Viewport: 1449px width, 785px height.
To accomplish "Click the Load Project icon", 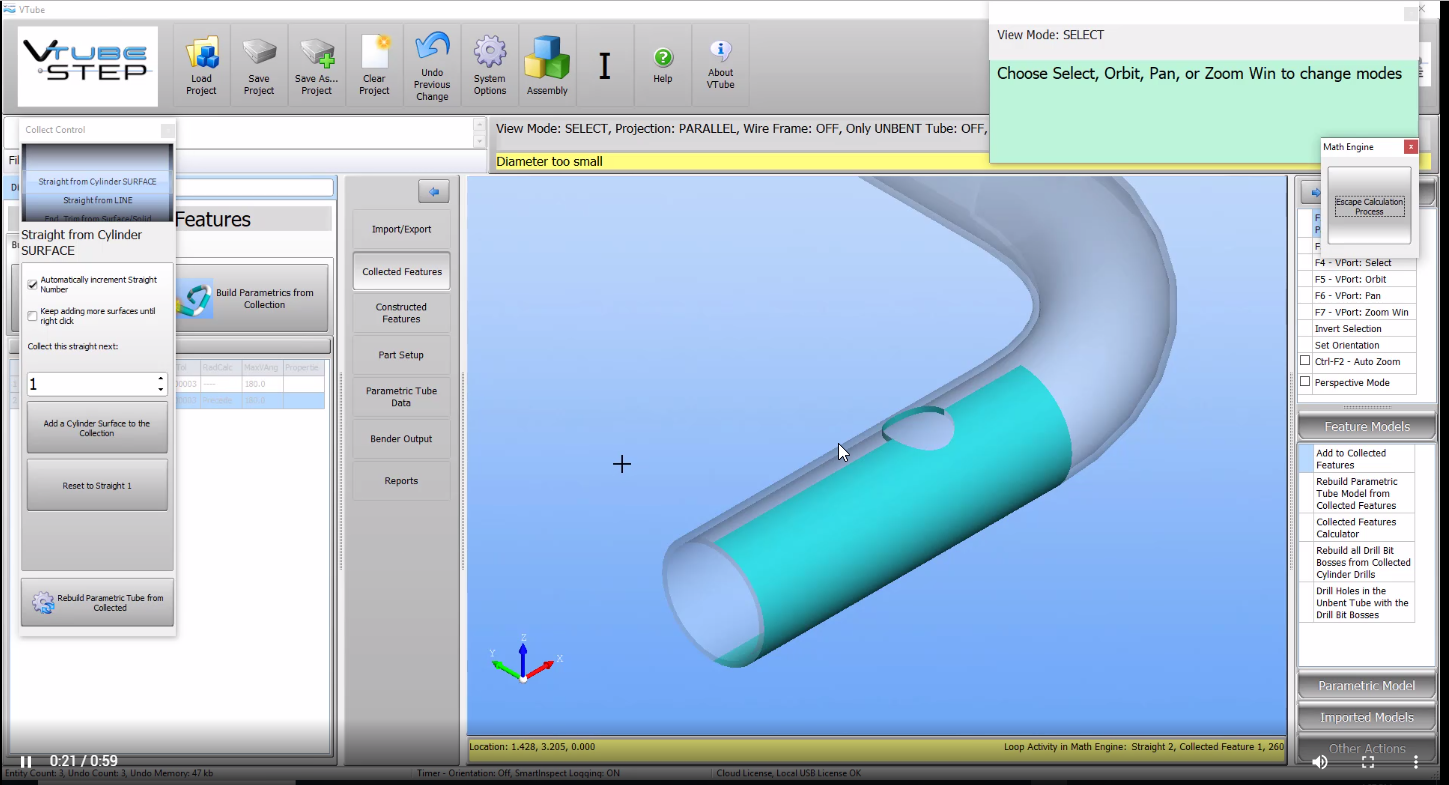I will (201, 52).
